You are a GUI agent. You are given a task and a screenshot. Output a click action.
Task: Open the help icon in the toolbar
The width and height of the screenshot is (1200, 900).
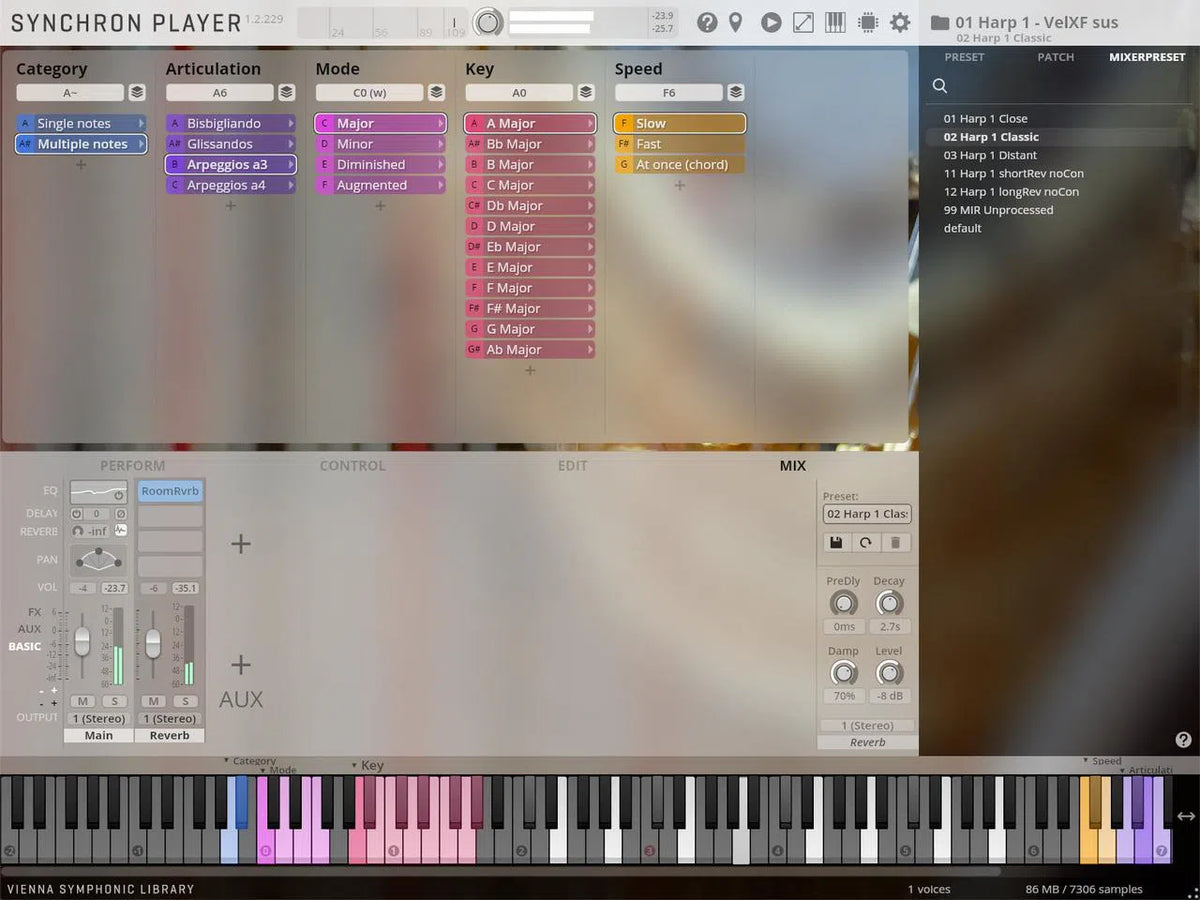pyautogui.click(x=707, y=22)
